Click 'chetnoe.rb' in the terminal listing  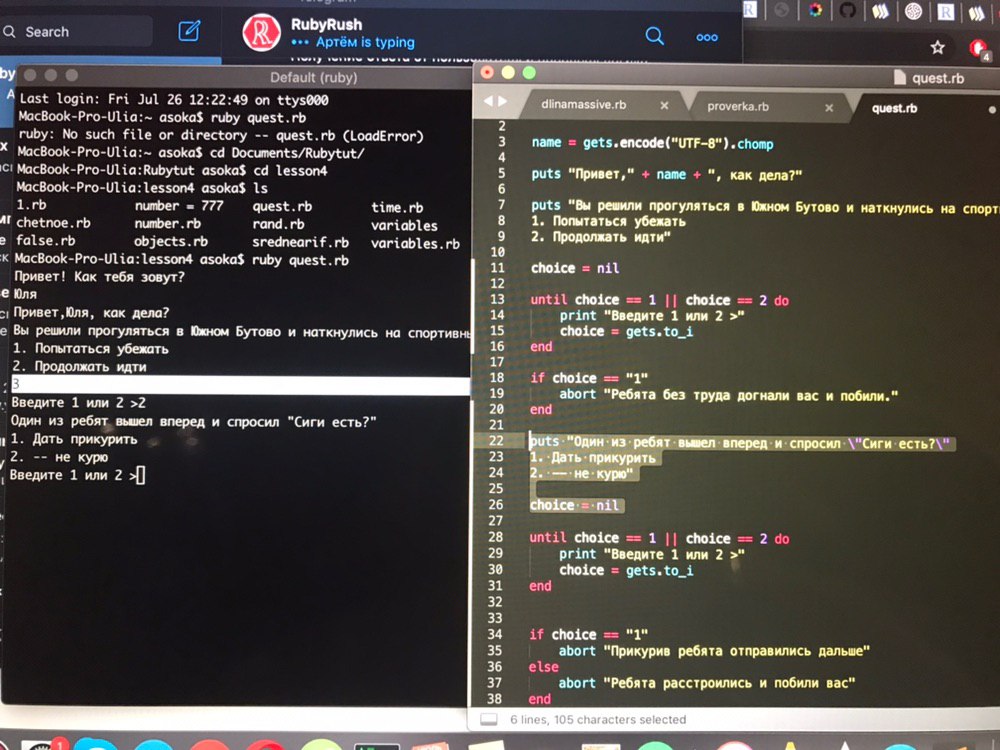tap(53, 223)
